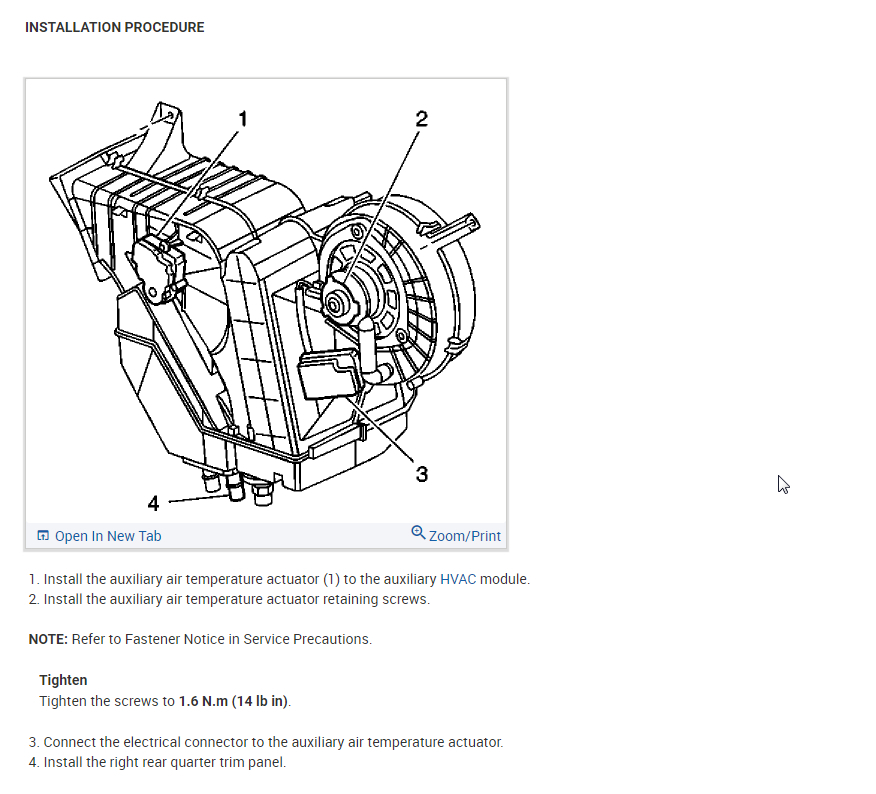Image resolution: width=876 pixels, height=794 pixels.
Task: Click step 4 about rear quarter trim panel
Action: tap(157, 762)
